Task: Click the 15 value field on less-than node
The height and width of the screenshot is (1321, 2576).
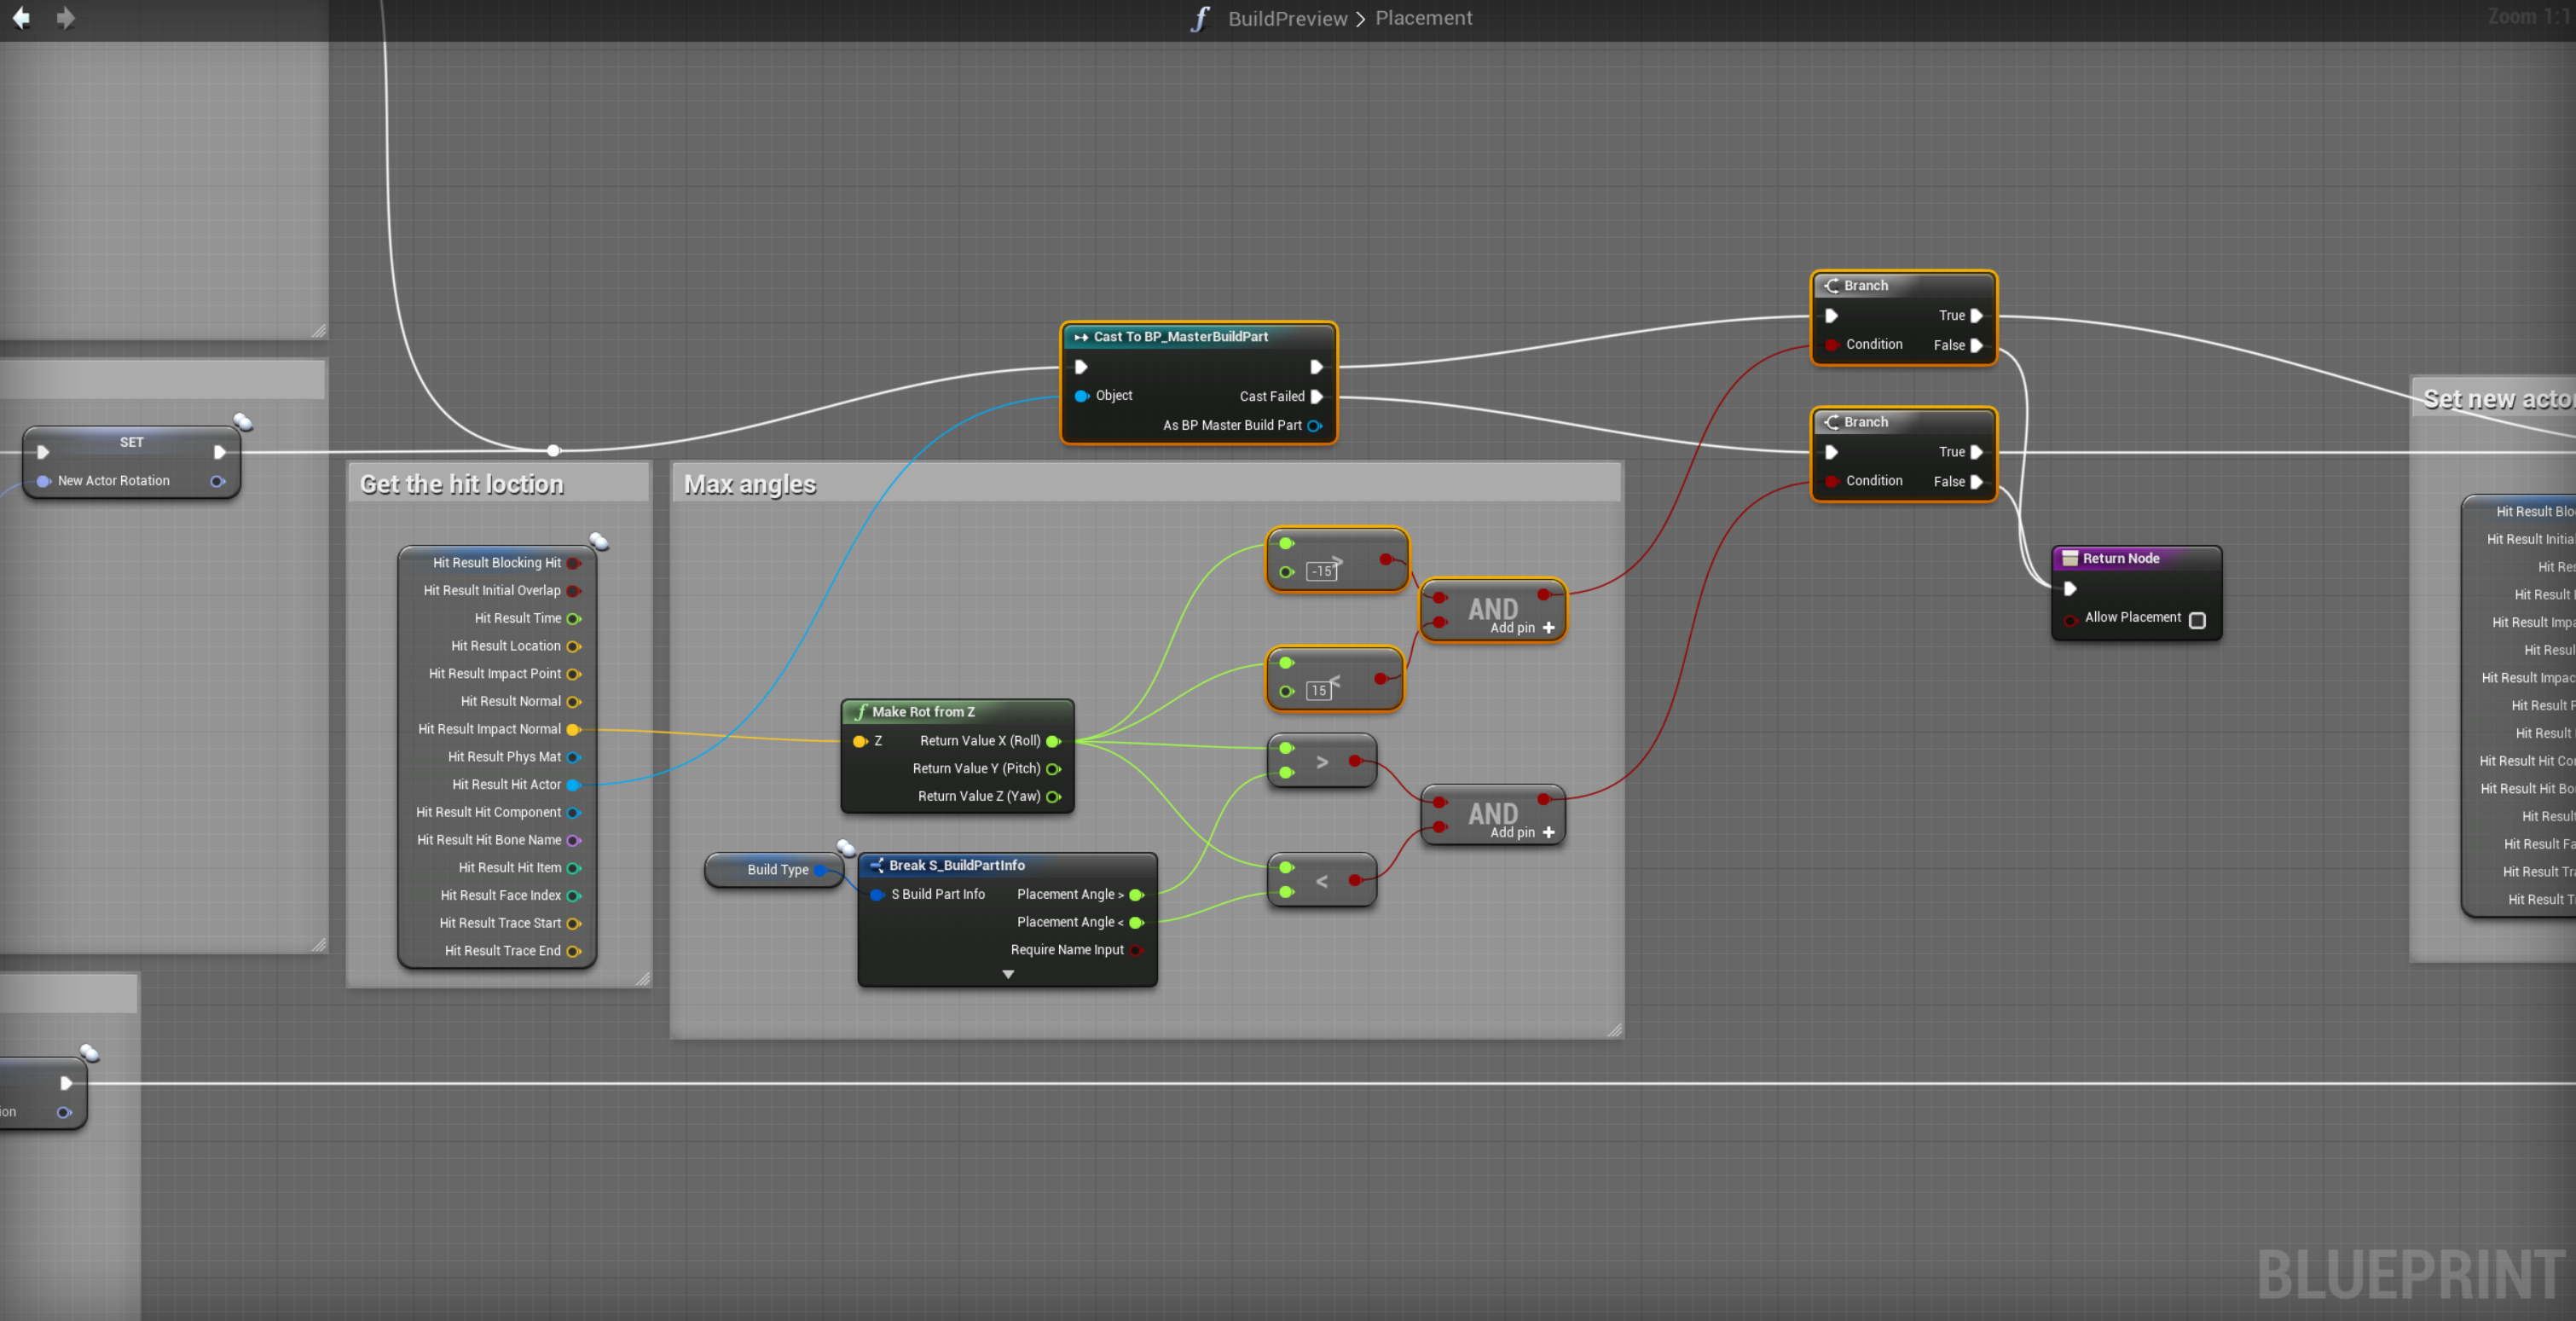Action: pyautogui.click(x=1318, y=690)
